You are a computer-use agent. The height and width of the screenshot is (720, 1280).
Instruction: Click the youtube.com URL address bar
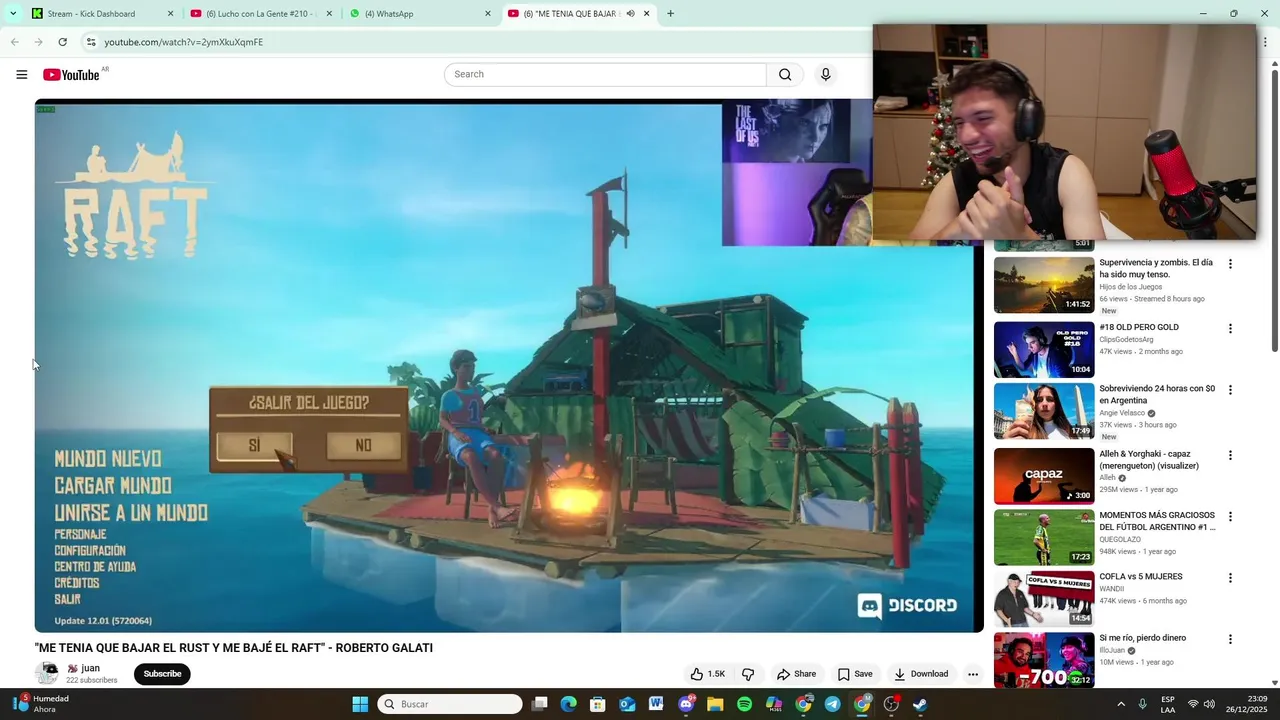pyautogui.click(x=183, y=42)
